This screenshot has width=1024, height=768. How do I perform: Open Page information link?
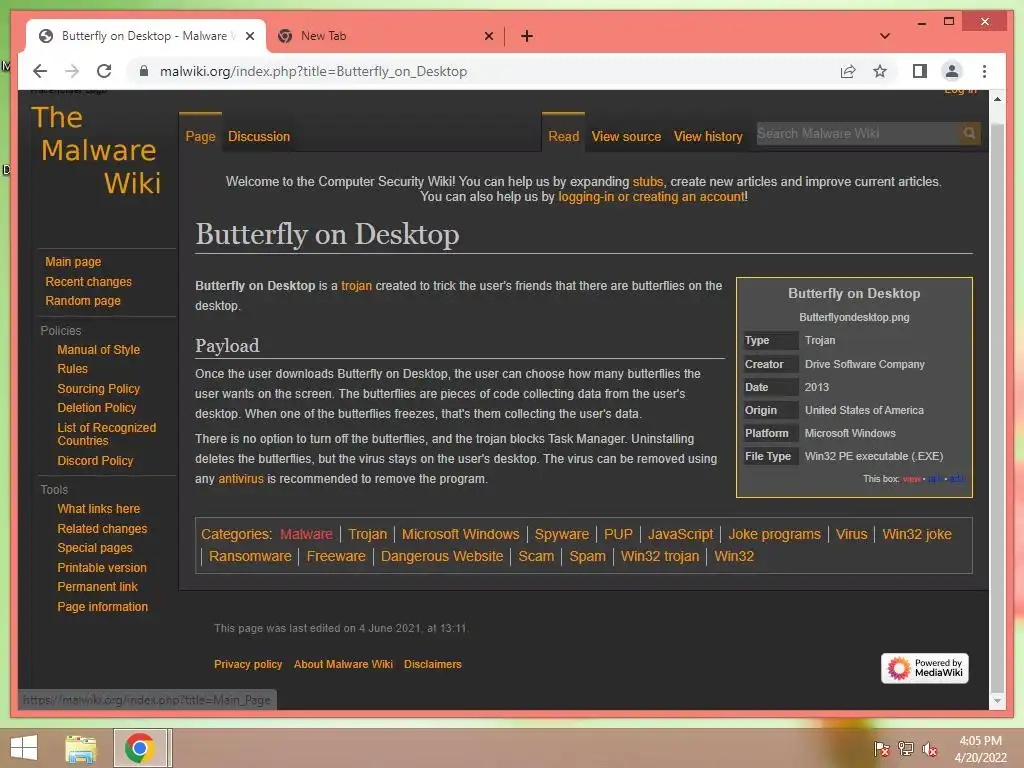pos(103,607)
